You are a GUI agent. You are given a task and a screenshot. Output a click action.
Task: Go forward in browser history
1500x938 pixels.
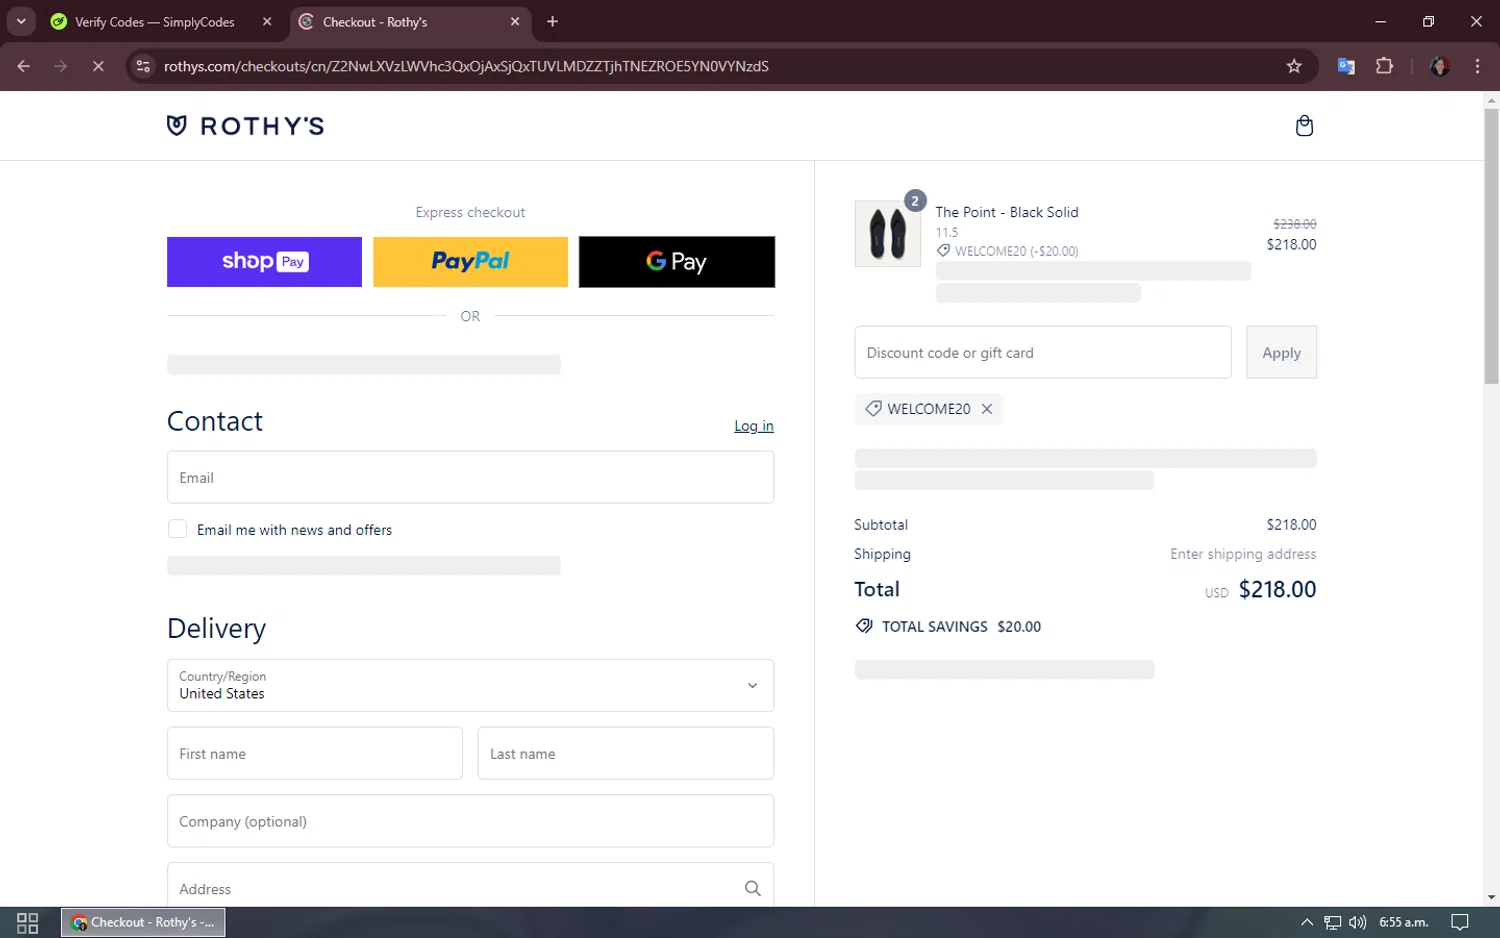click(x=61, y=66)
